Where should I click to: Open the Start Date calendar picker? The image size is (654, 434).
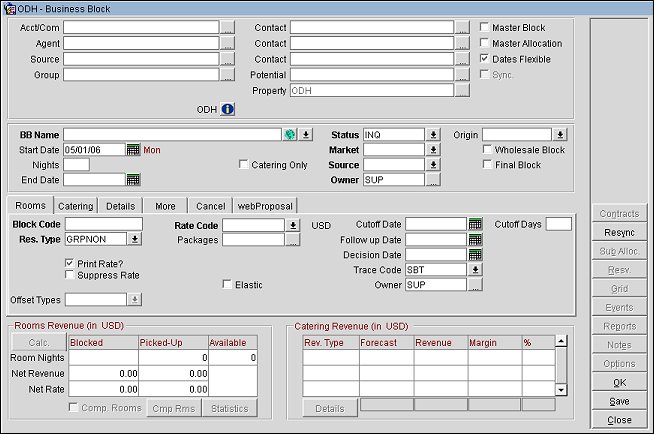[x=133, y=150]
